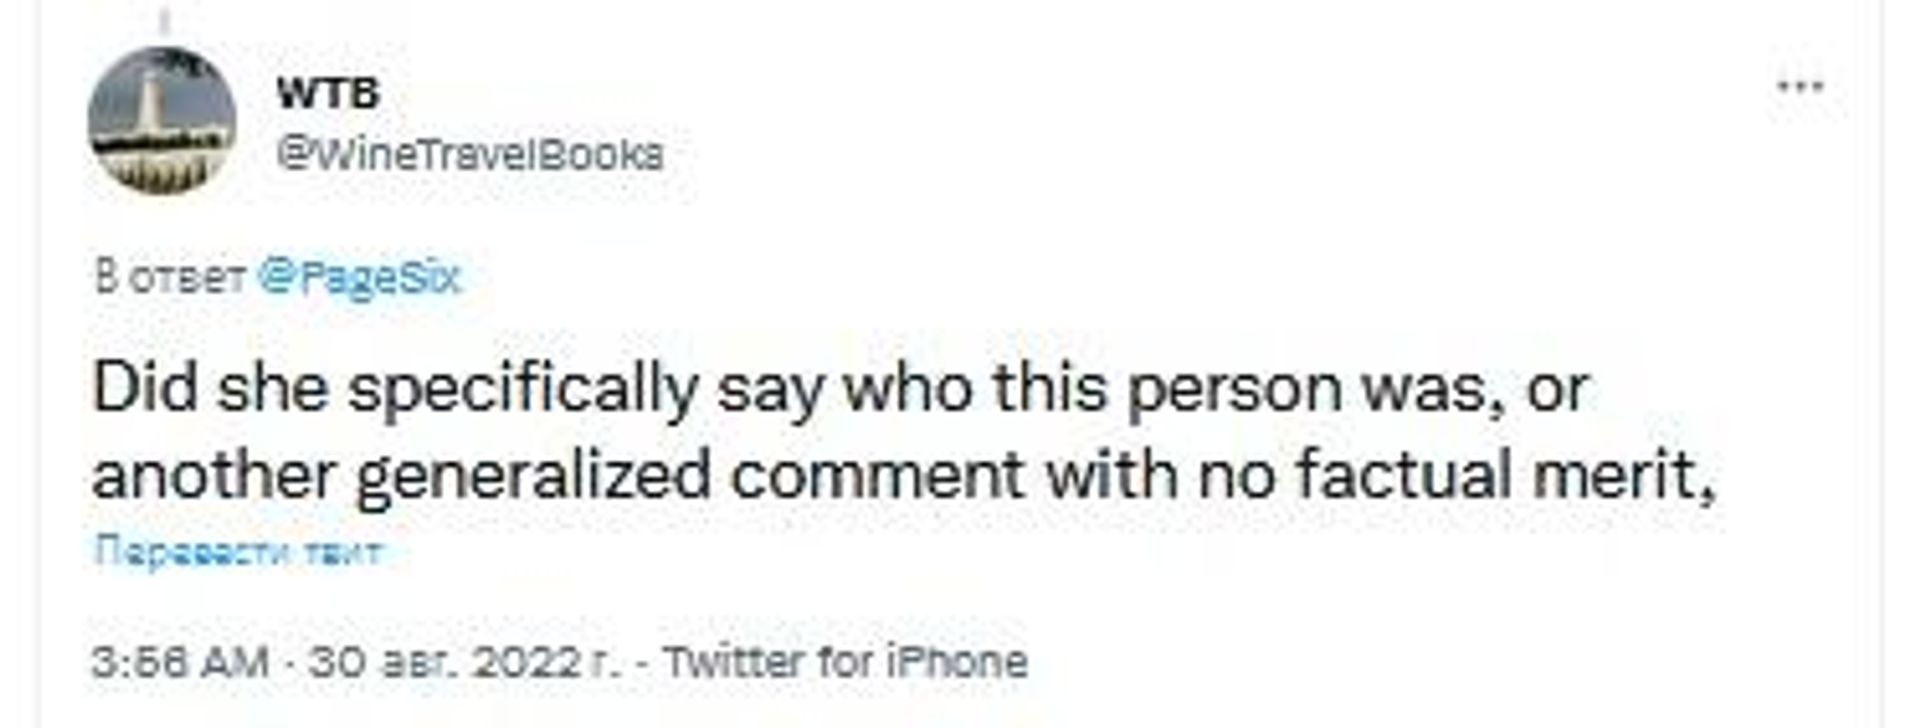
Task: Click the Перевести твит translate link
Action: pos(237,551)
